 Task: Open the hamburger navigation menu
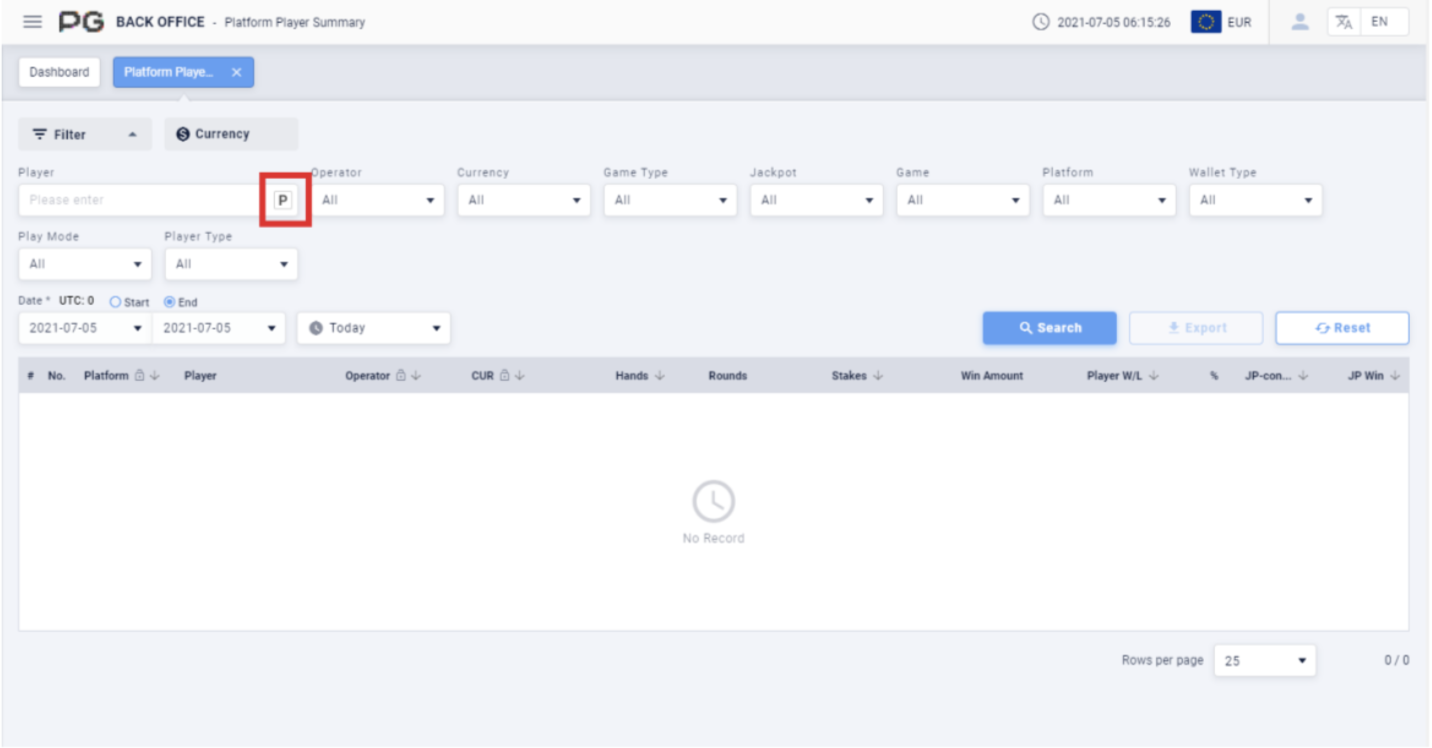pyautogui.click(x=33, y=22)
